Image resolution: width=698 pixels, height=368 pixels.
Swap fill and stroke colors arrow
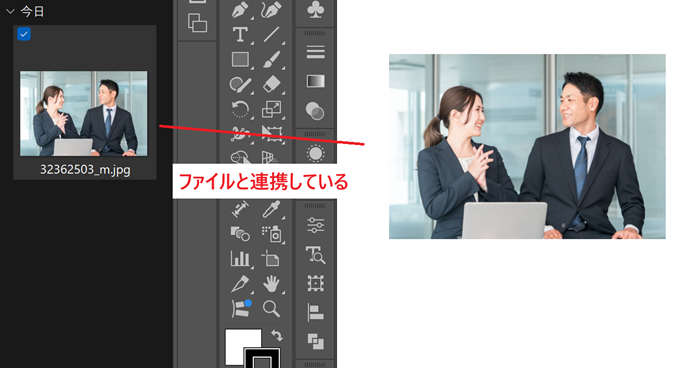coord(277,335)
